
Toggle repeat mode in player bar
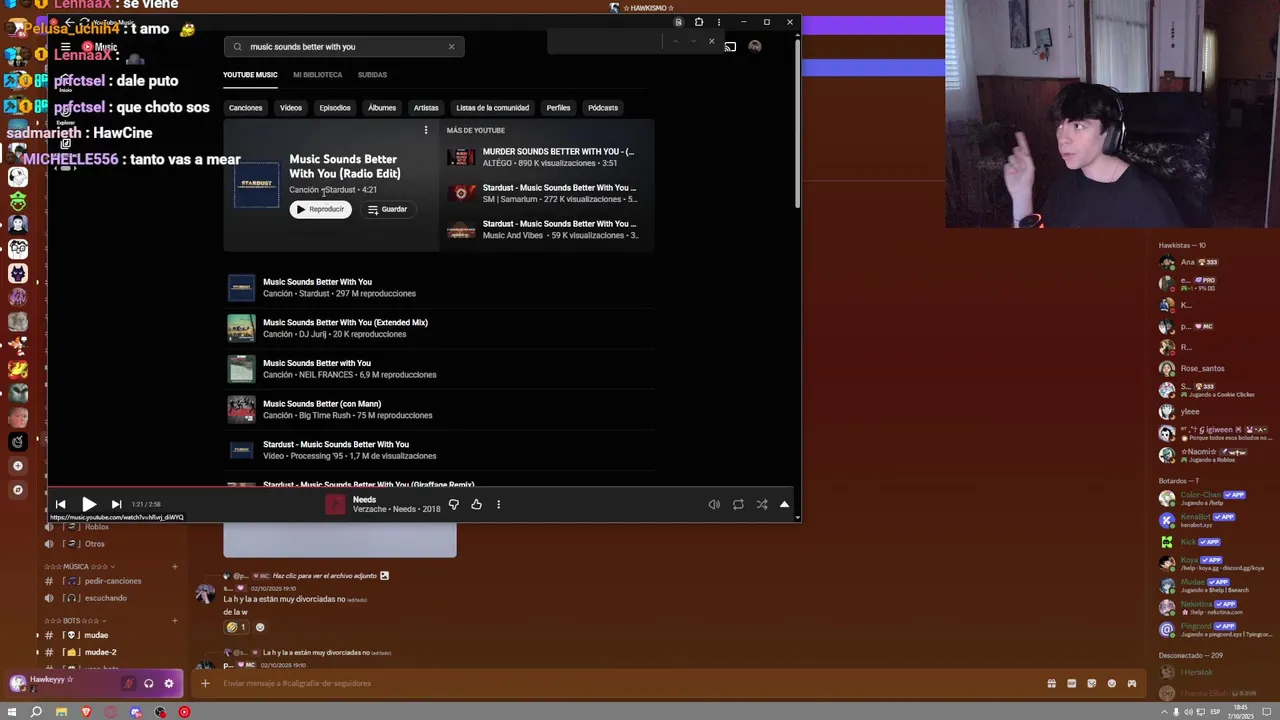pos(738,504)
